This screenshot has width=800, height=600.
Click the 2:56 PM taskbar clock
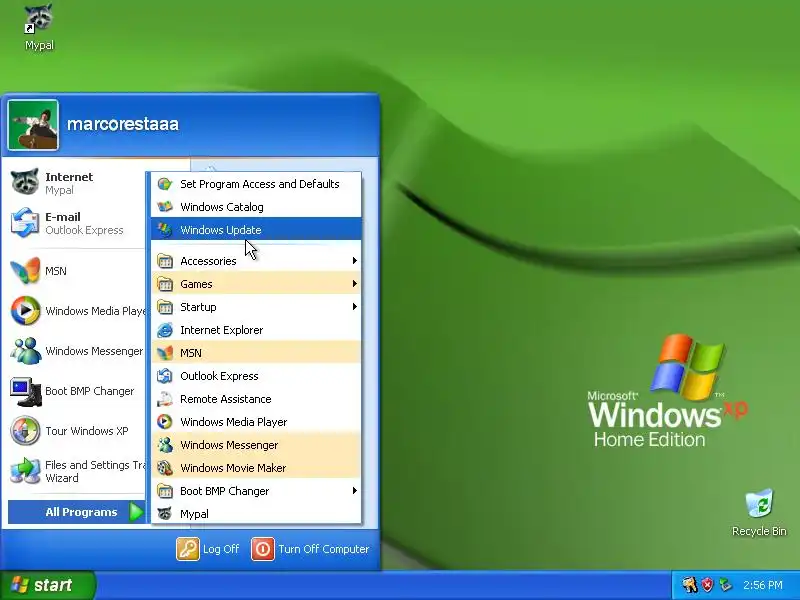[x=762, y=585]
